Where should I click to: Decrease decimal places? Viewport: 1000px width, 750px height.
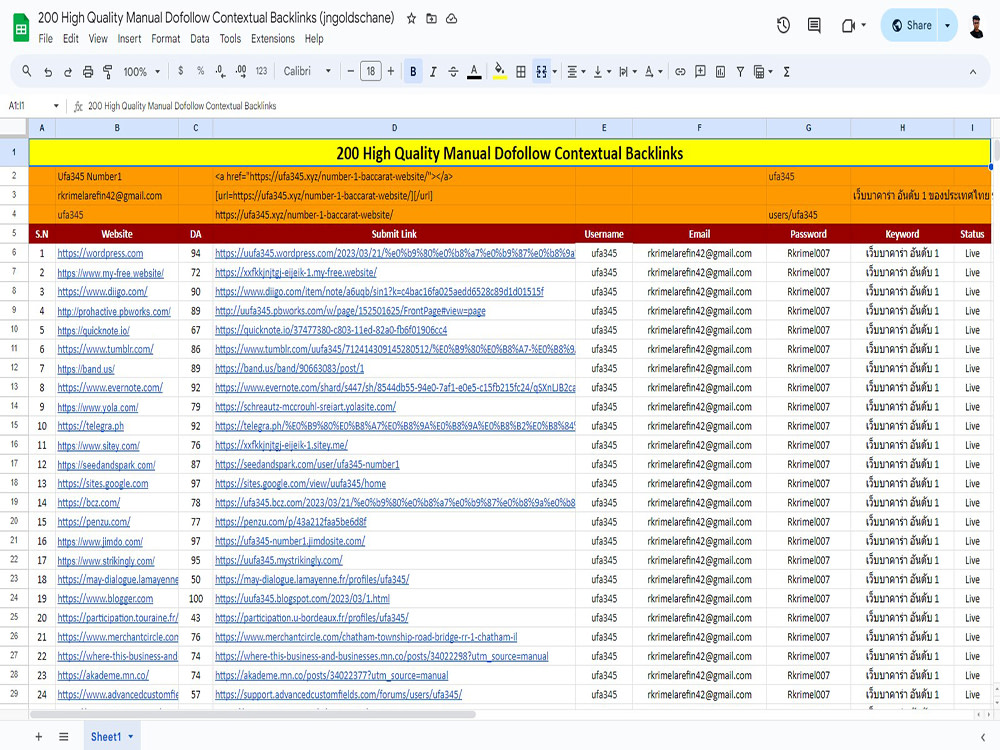click(220, 71)
